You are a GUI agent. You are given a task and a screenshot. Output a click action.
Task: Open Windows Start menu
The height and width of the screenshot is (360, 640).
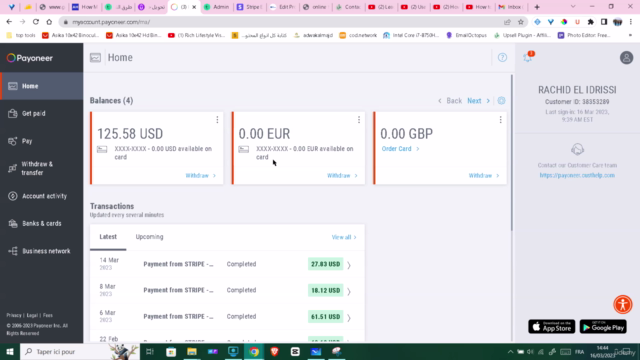[10, 351]
